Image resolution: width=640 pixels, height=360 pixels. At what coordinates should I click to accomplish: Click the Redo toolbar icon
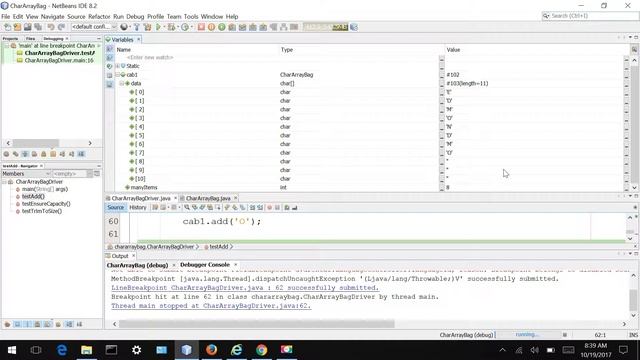[x=61, y=27]
